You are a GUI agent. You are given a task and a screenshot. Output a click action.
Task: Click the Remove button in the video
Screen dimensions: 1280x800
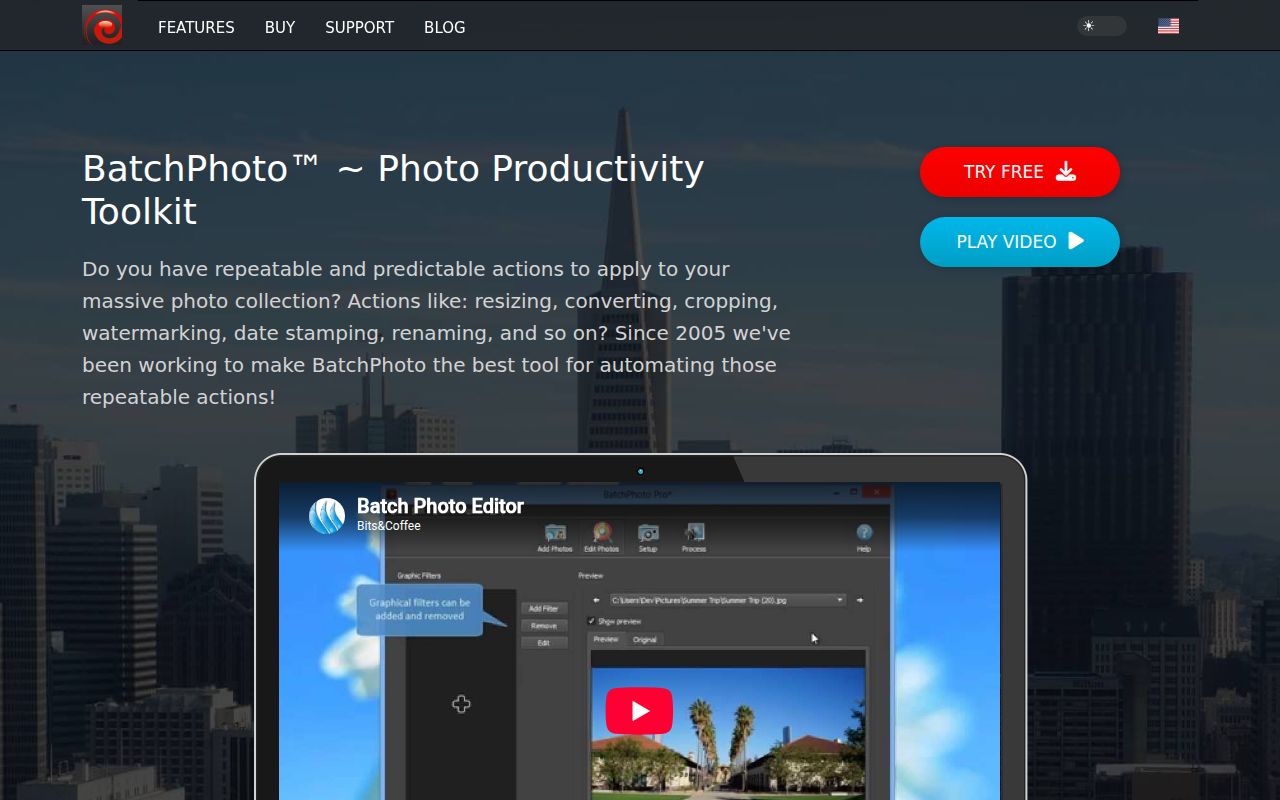(544, 626)
